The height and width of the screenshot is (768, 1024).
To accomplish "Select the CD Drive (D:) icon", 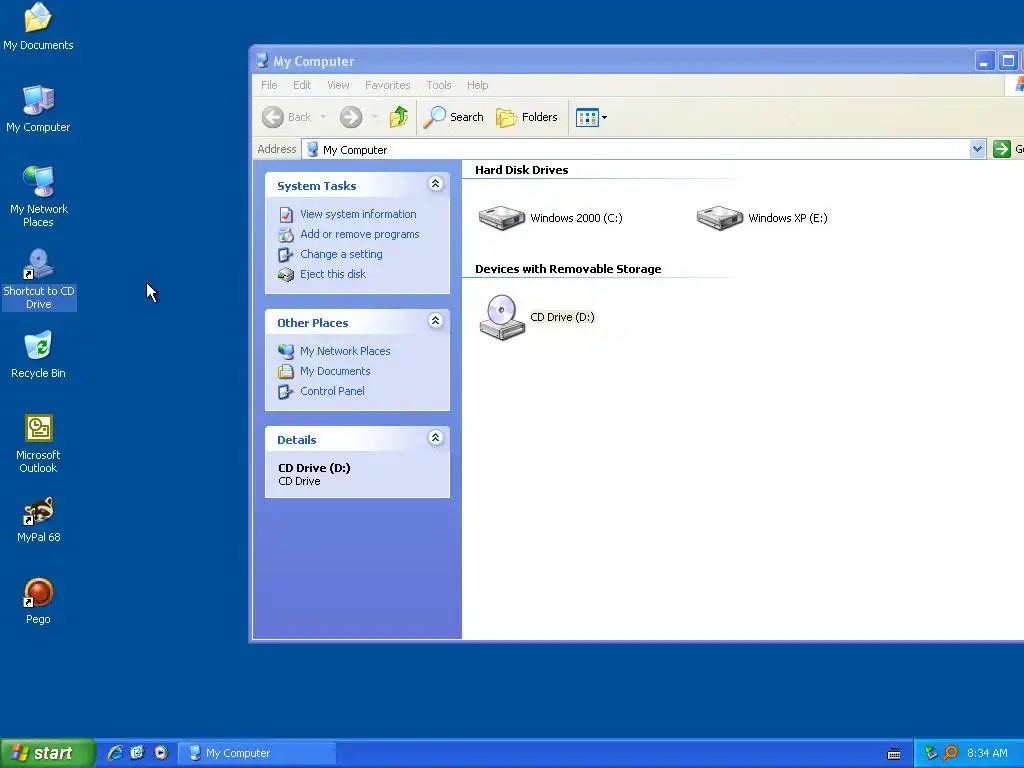I will (537, 317).
